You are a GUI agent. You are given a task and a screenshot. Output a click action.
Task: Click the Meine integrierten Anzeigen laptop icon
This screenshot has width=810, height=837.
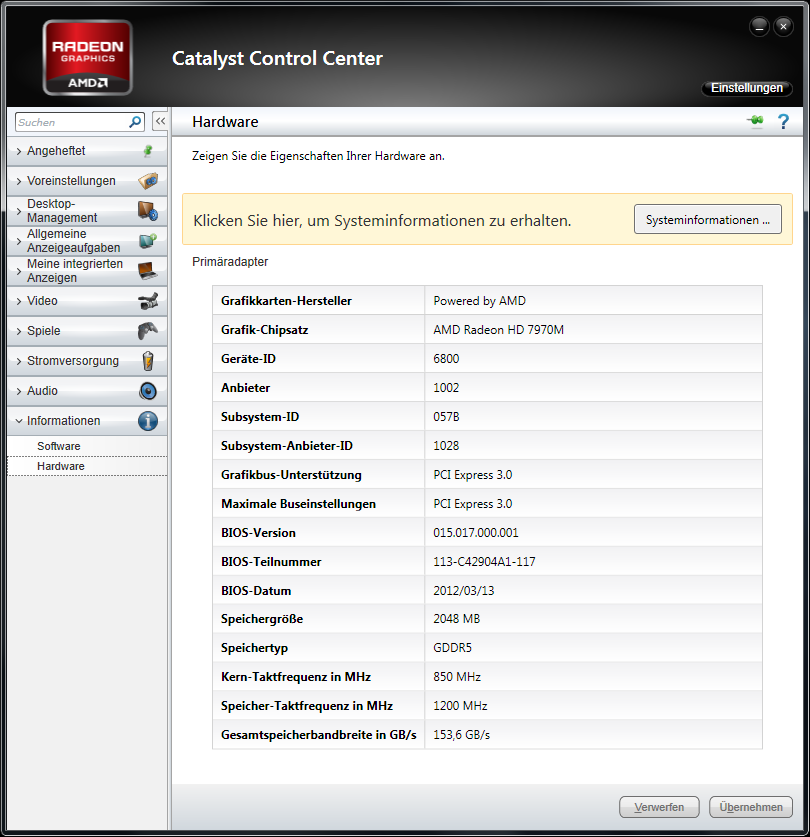148,271
